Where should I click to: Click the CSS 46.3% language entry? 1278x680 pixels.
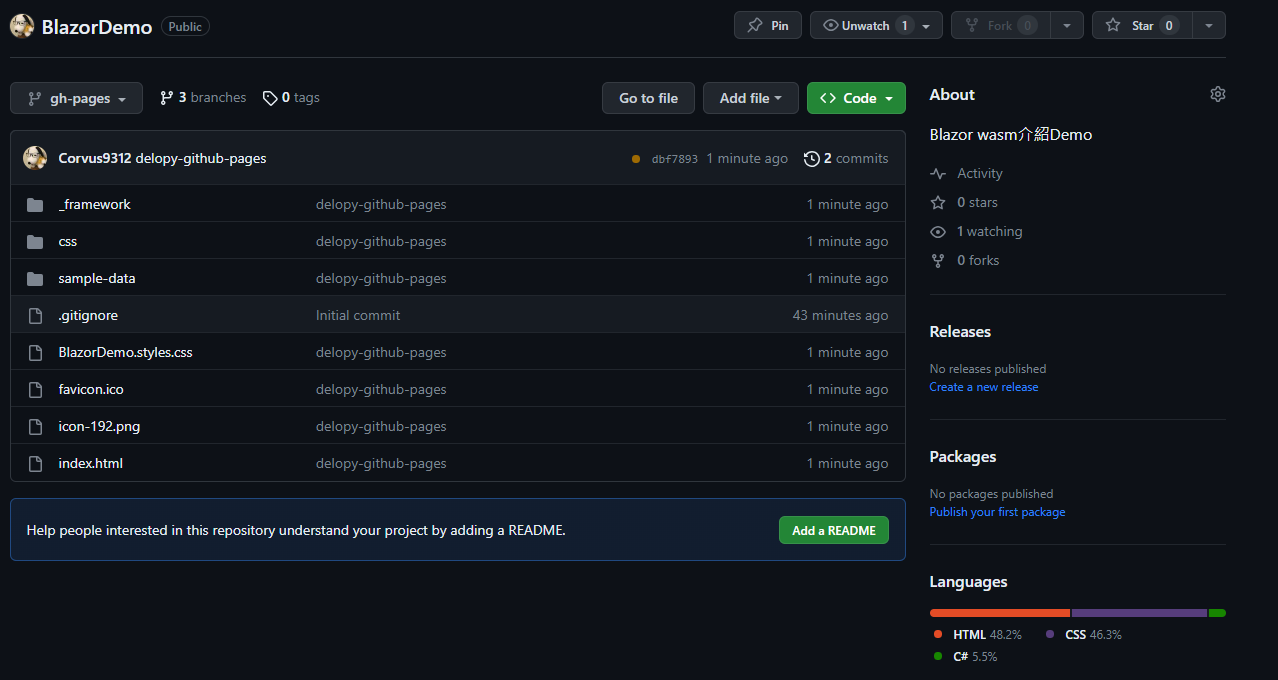(1084, 635)
